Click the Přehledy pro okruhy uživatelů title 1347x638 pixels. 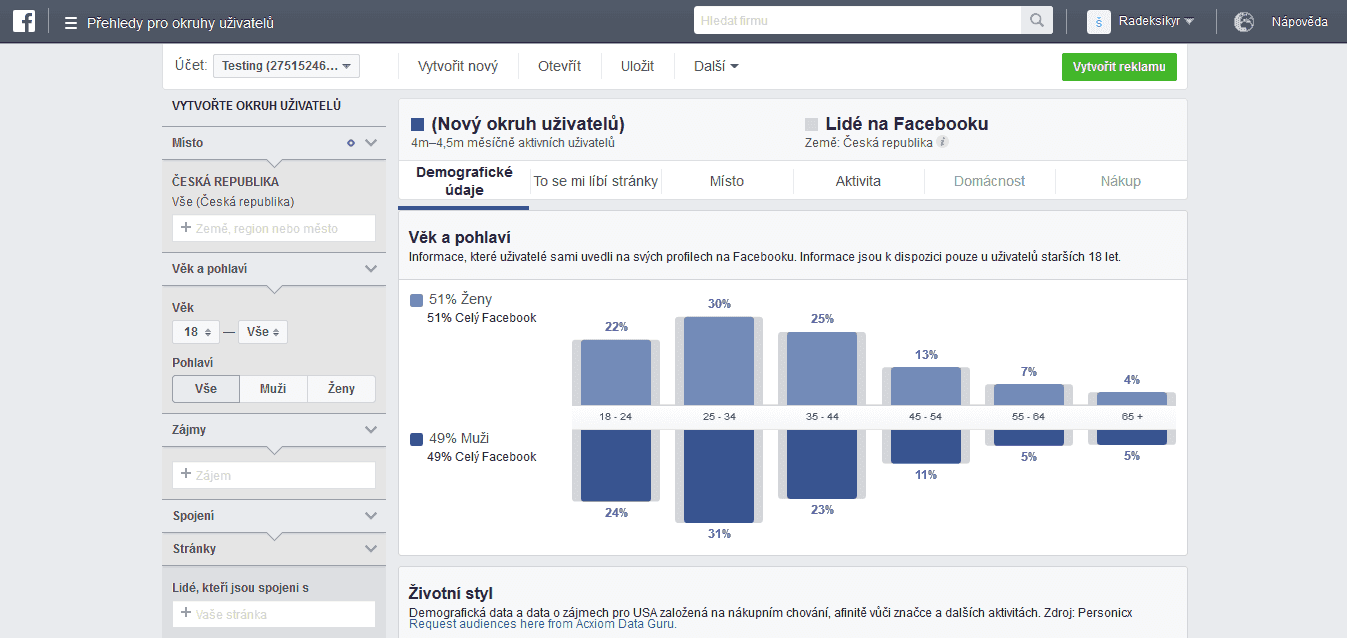tap(180, 23)
